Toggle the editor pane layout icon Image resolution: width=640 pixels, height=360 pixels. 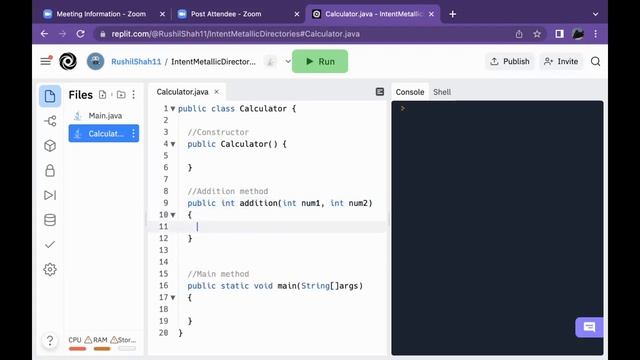380,92
